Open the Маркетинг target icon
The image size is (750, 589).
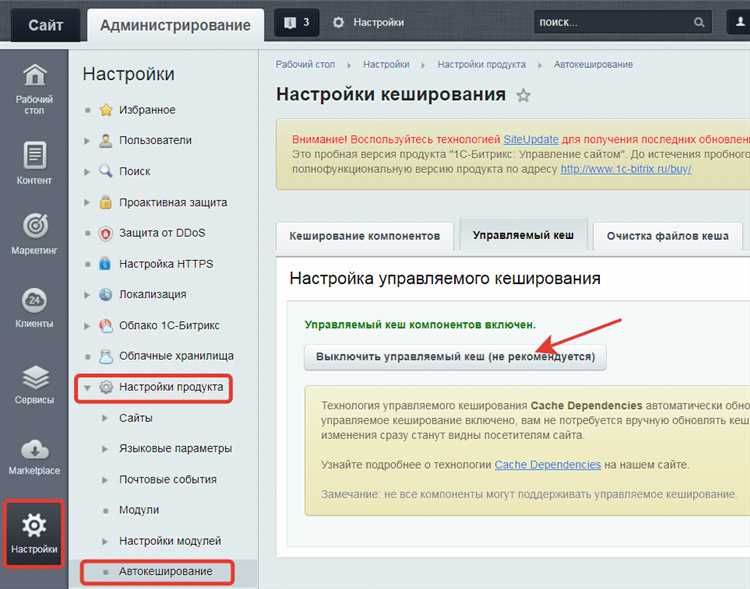click(x=35, y=225)
